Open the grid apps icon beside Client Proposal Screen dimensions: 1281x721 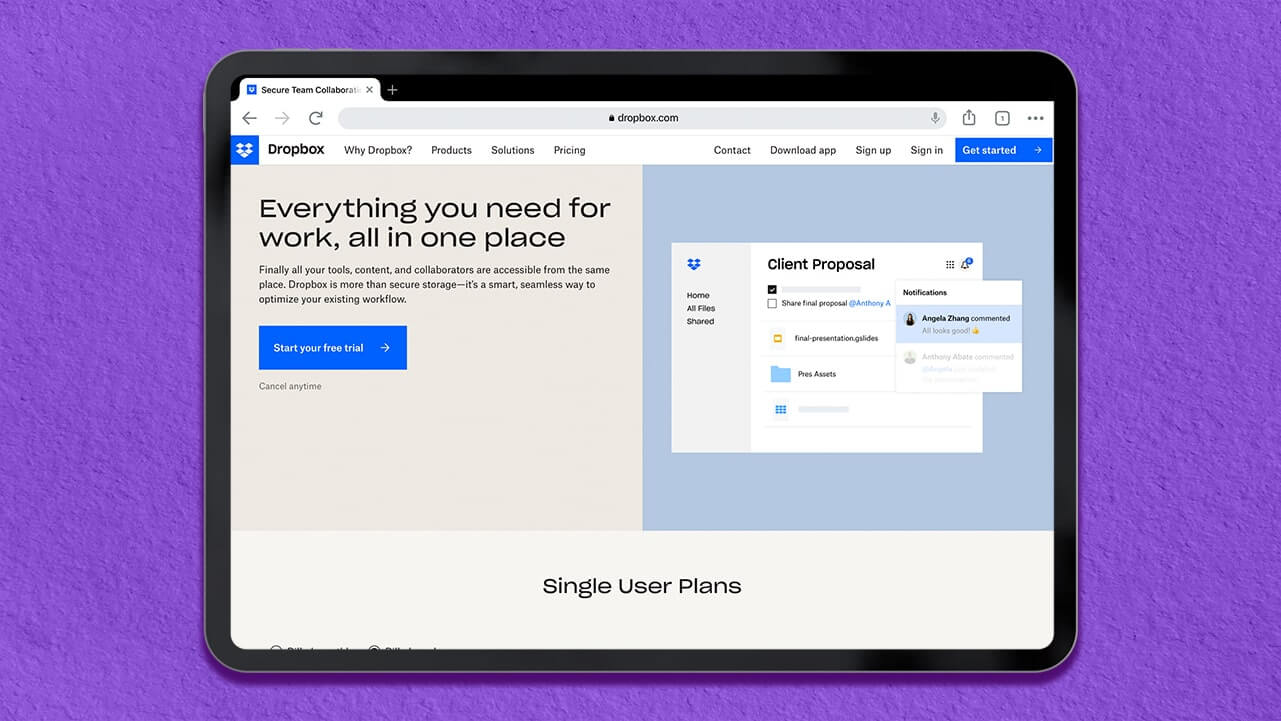(x=949, y=264)
